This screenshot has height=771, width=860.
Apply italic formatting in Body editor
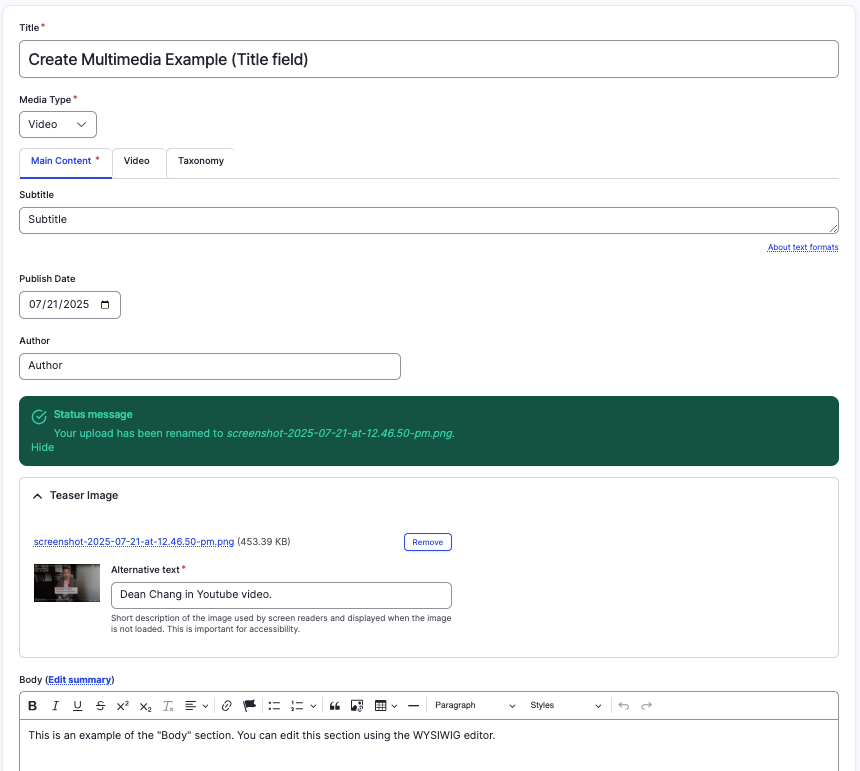tap(55, 706)
